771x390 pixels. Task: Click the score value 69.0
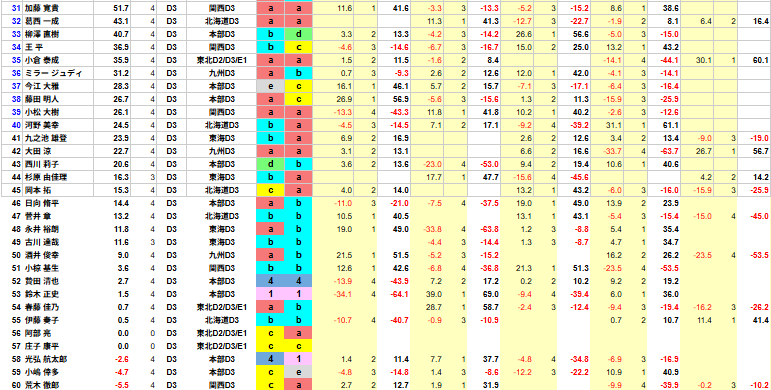click(x=492, y=294)
